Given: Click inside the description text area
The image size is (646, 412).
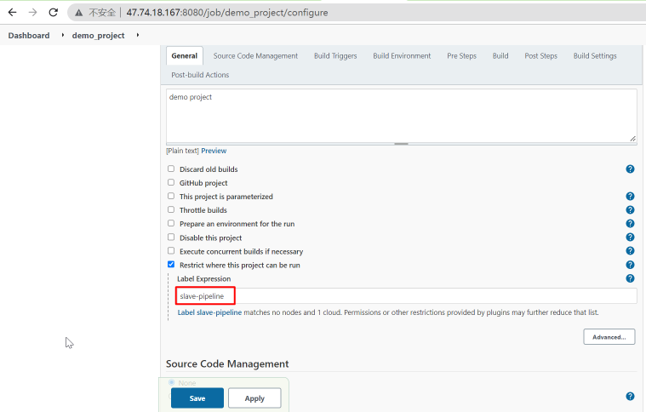Looking at the screenshot, I should click(x=402, y=116).
